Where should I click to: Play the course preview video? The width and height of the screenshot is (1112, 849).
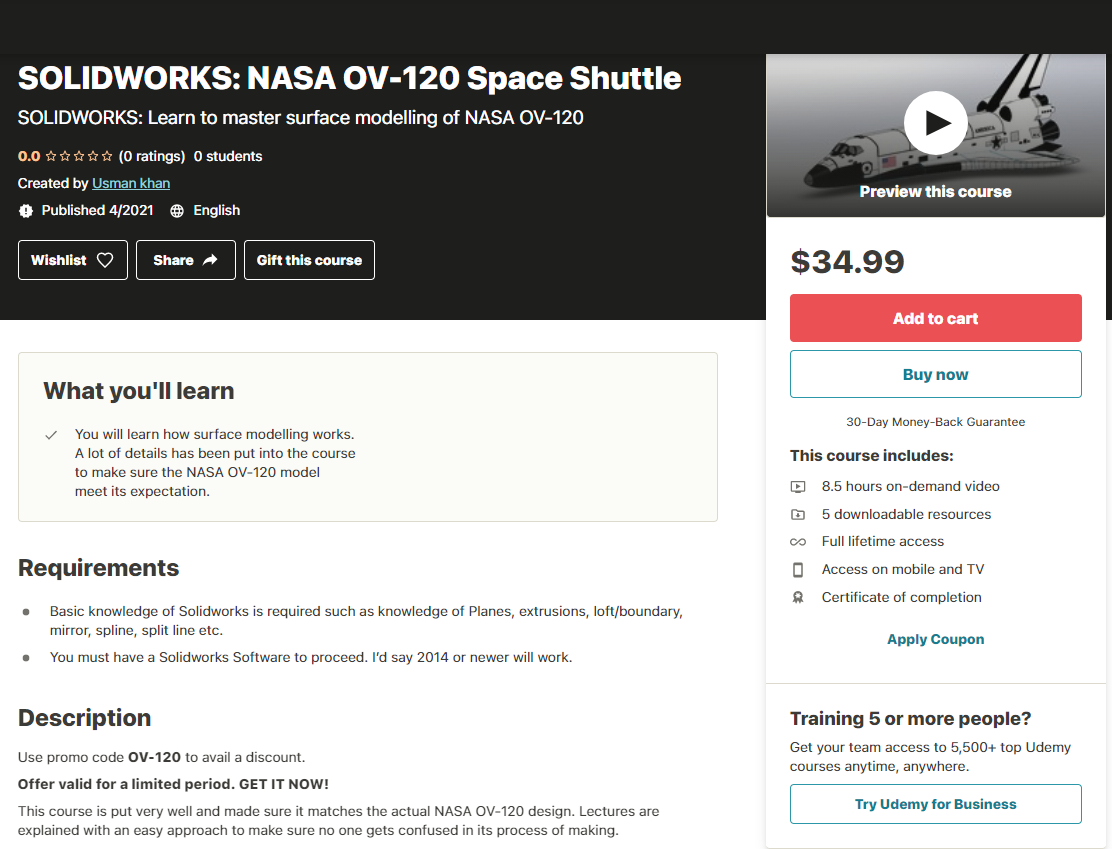935,123
